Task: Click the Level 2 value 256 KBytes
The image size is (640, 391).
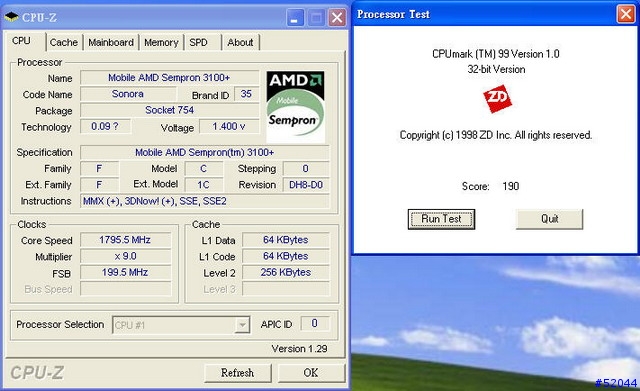Action: pos(286,272)
